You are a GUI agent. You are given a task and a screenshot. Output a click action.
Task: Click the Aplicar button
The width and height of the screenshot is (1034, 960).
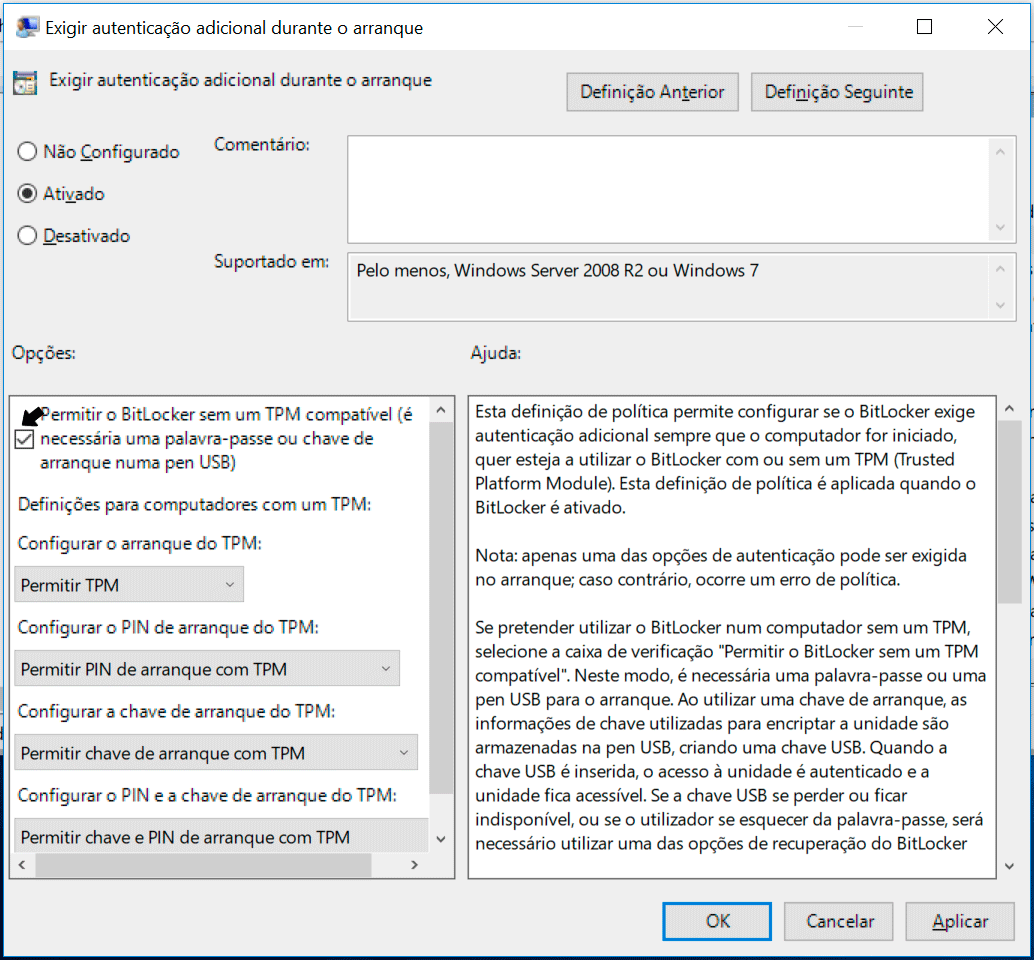960,921
